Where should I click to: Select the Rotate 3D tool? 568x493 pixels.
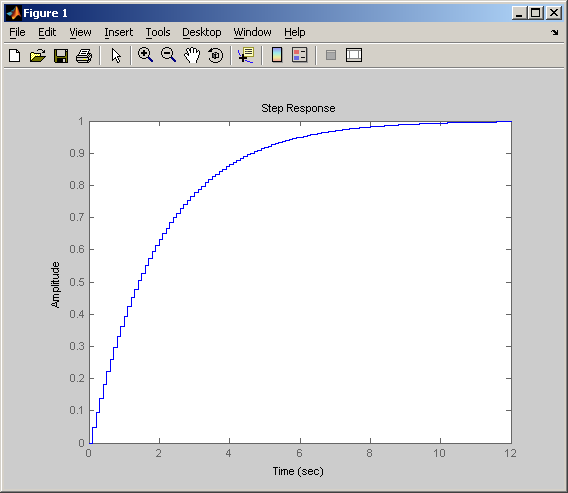pos(216,55)
